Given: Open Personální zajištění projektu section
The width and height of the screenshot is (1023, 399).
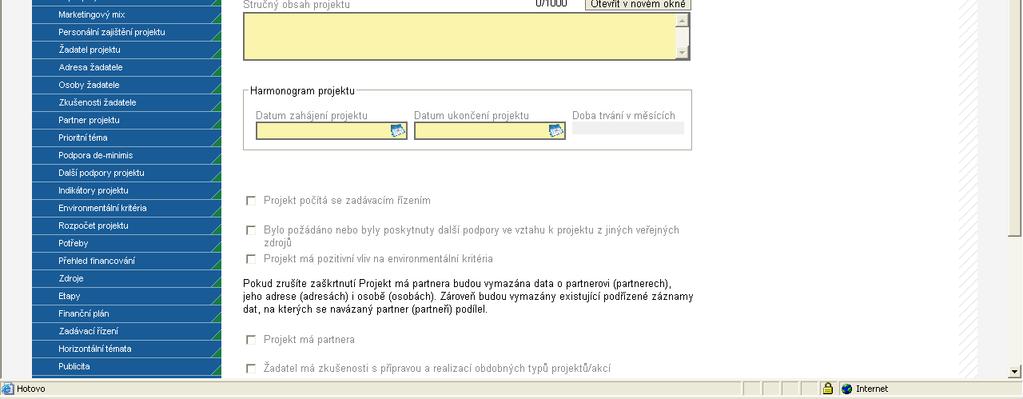Looking at the screenshot, I should pos(127,32).
